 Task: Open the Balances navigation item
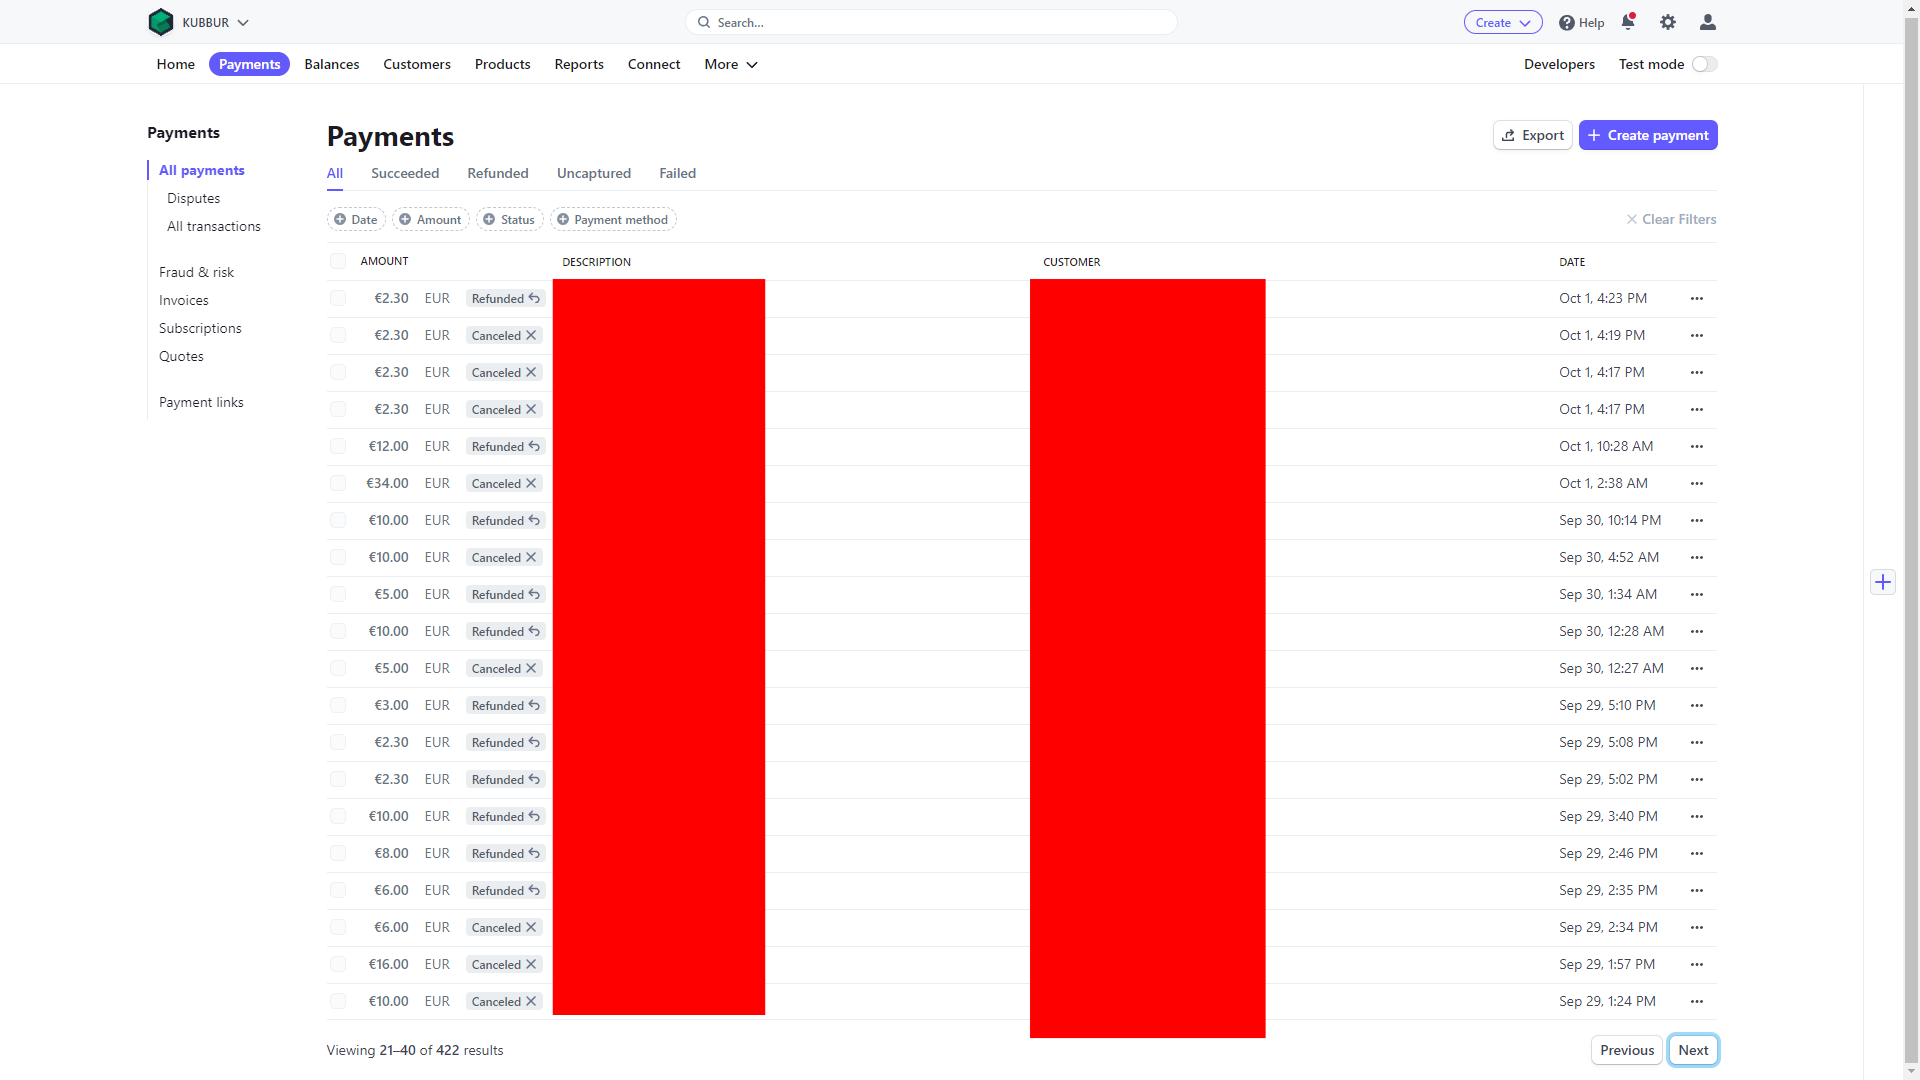pyautogui.click(x=331, y=64)
